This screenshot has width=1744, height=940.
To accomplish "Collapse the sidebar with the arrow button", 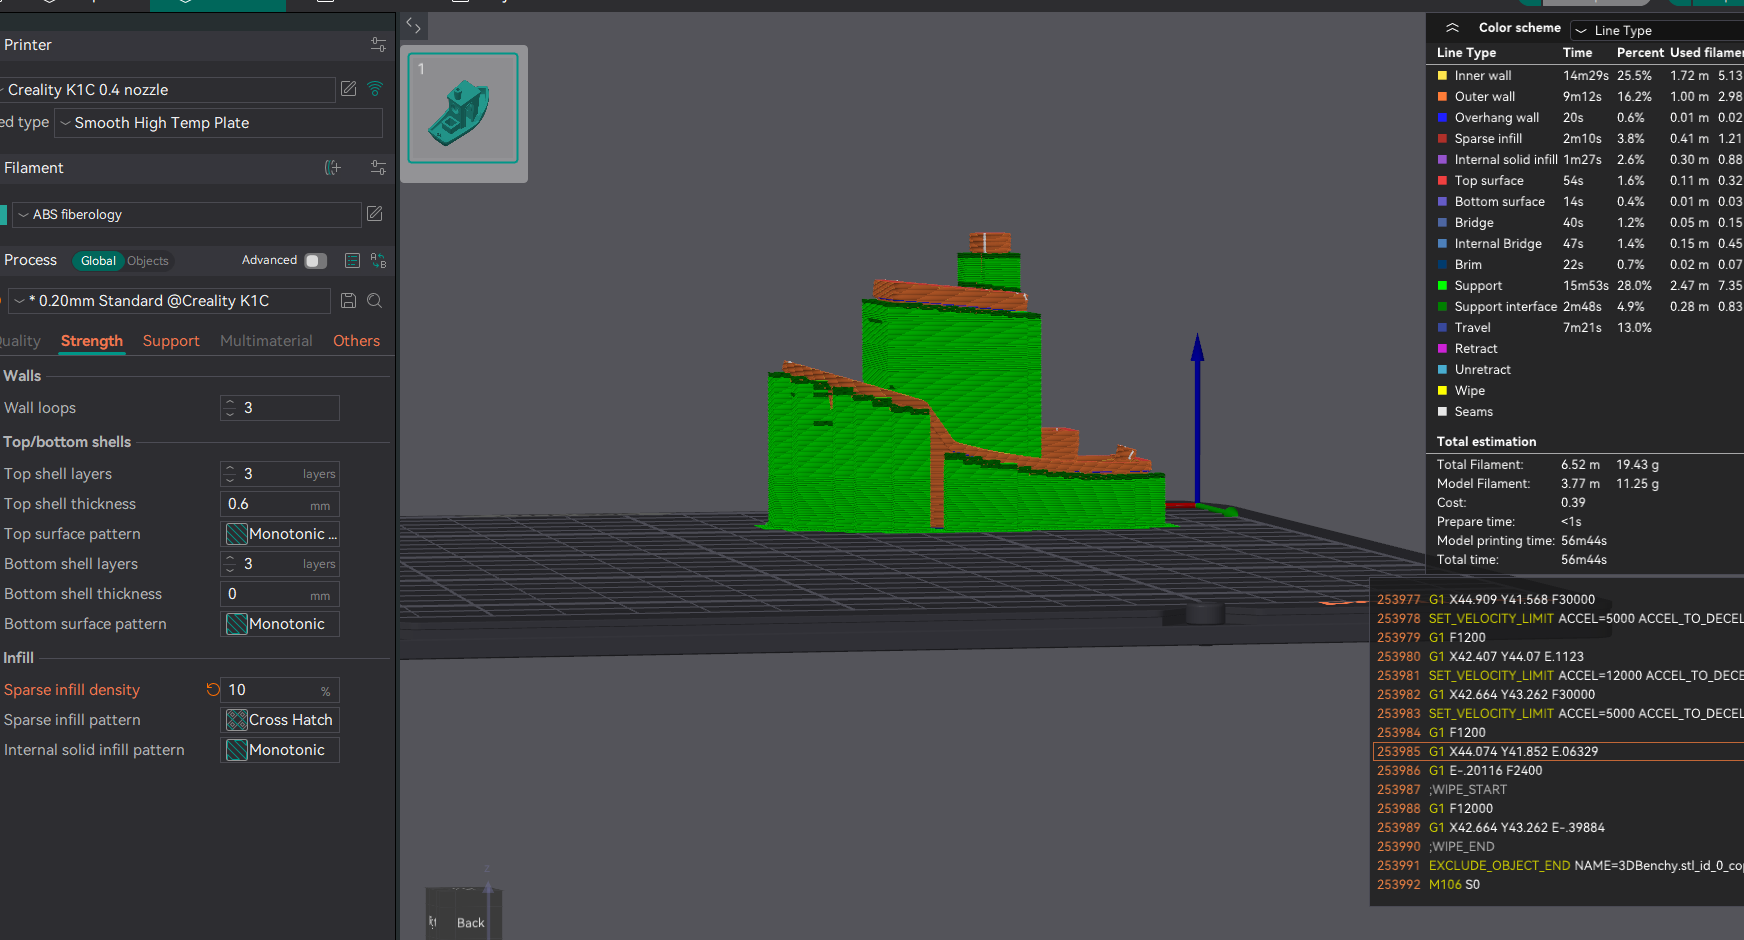I will (413, 26).
